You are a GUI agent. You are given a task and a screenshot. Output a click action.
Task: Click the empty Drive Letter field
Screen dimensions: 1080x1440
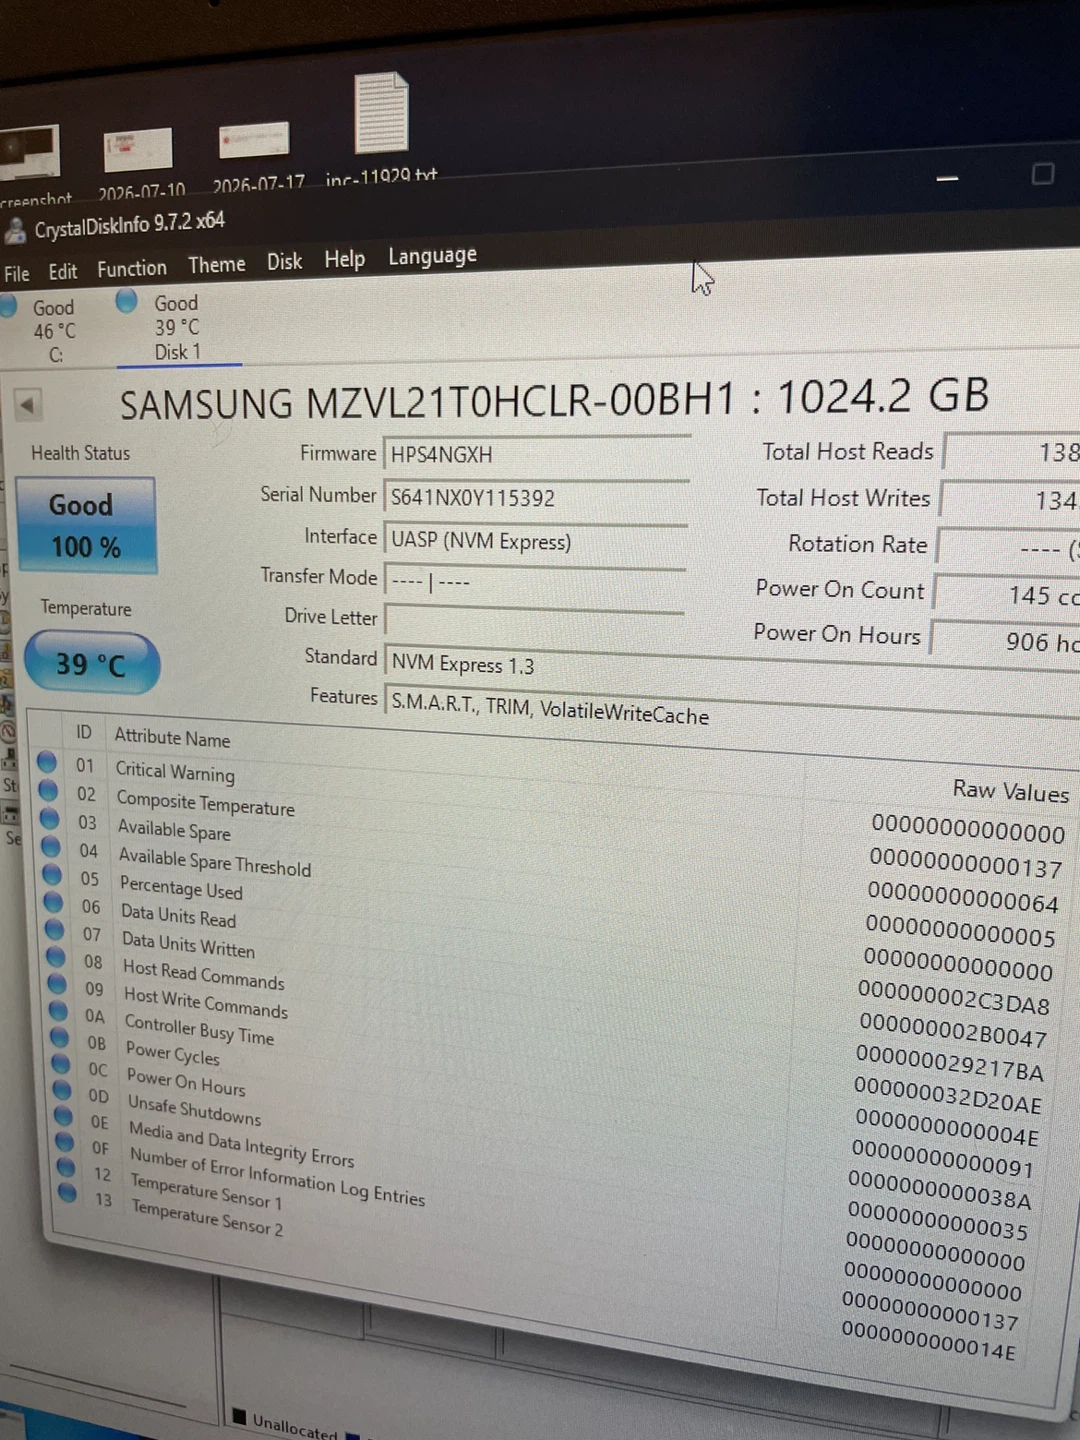[535, 622]
